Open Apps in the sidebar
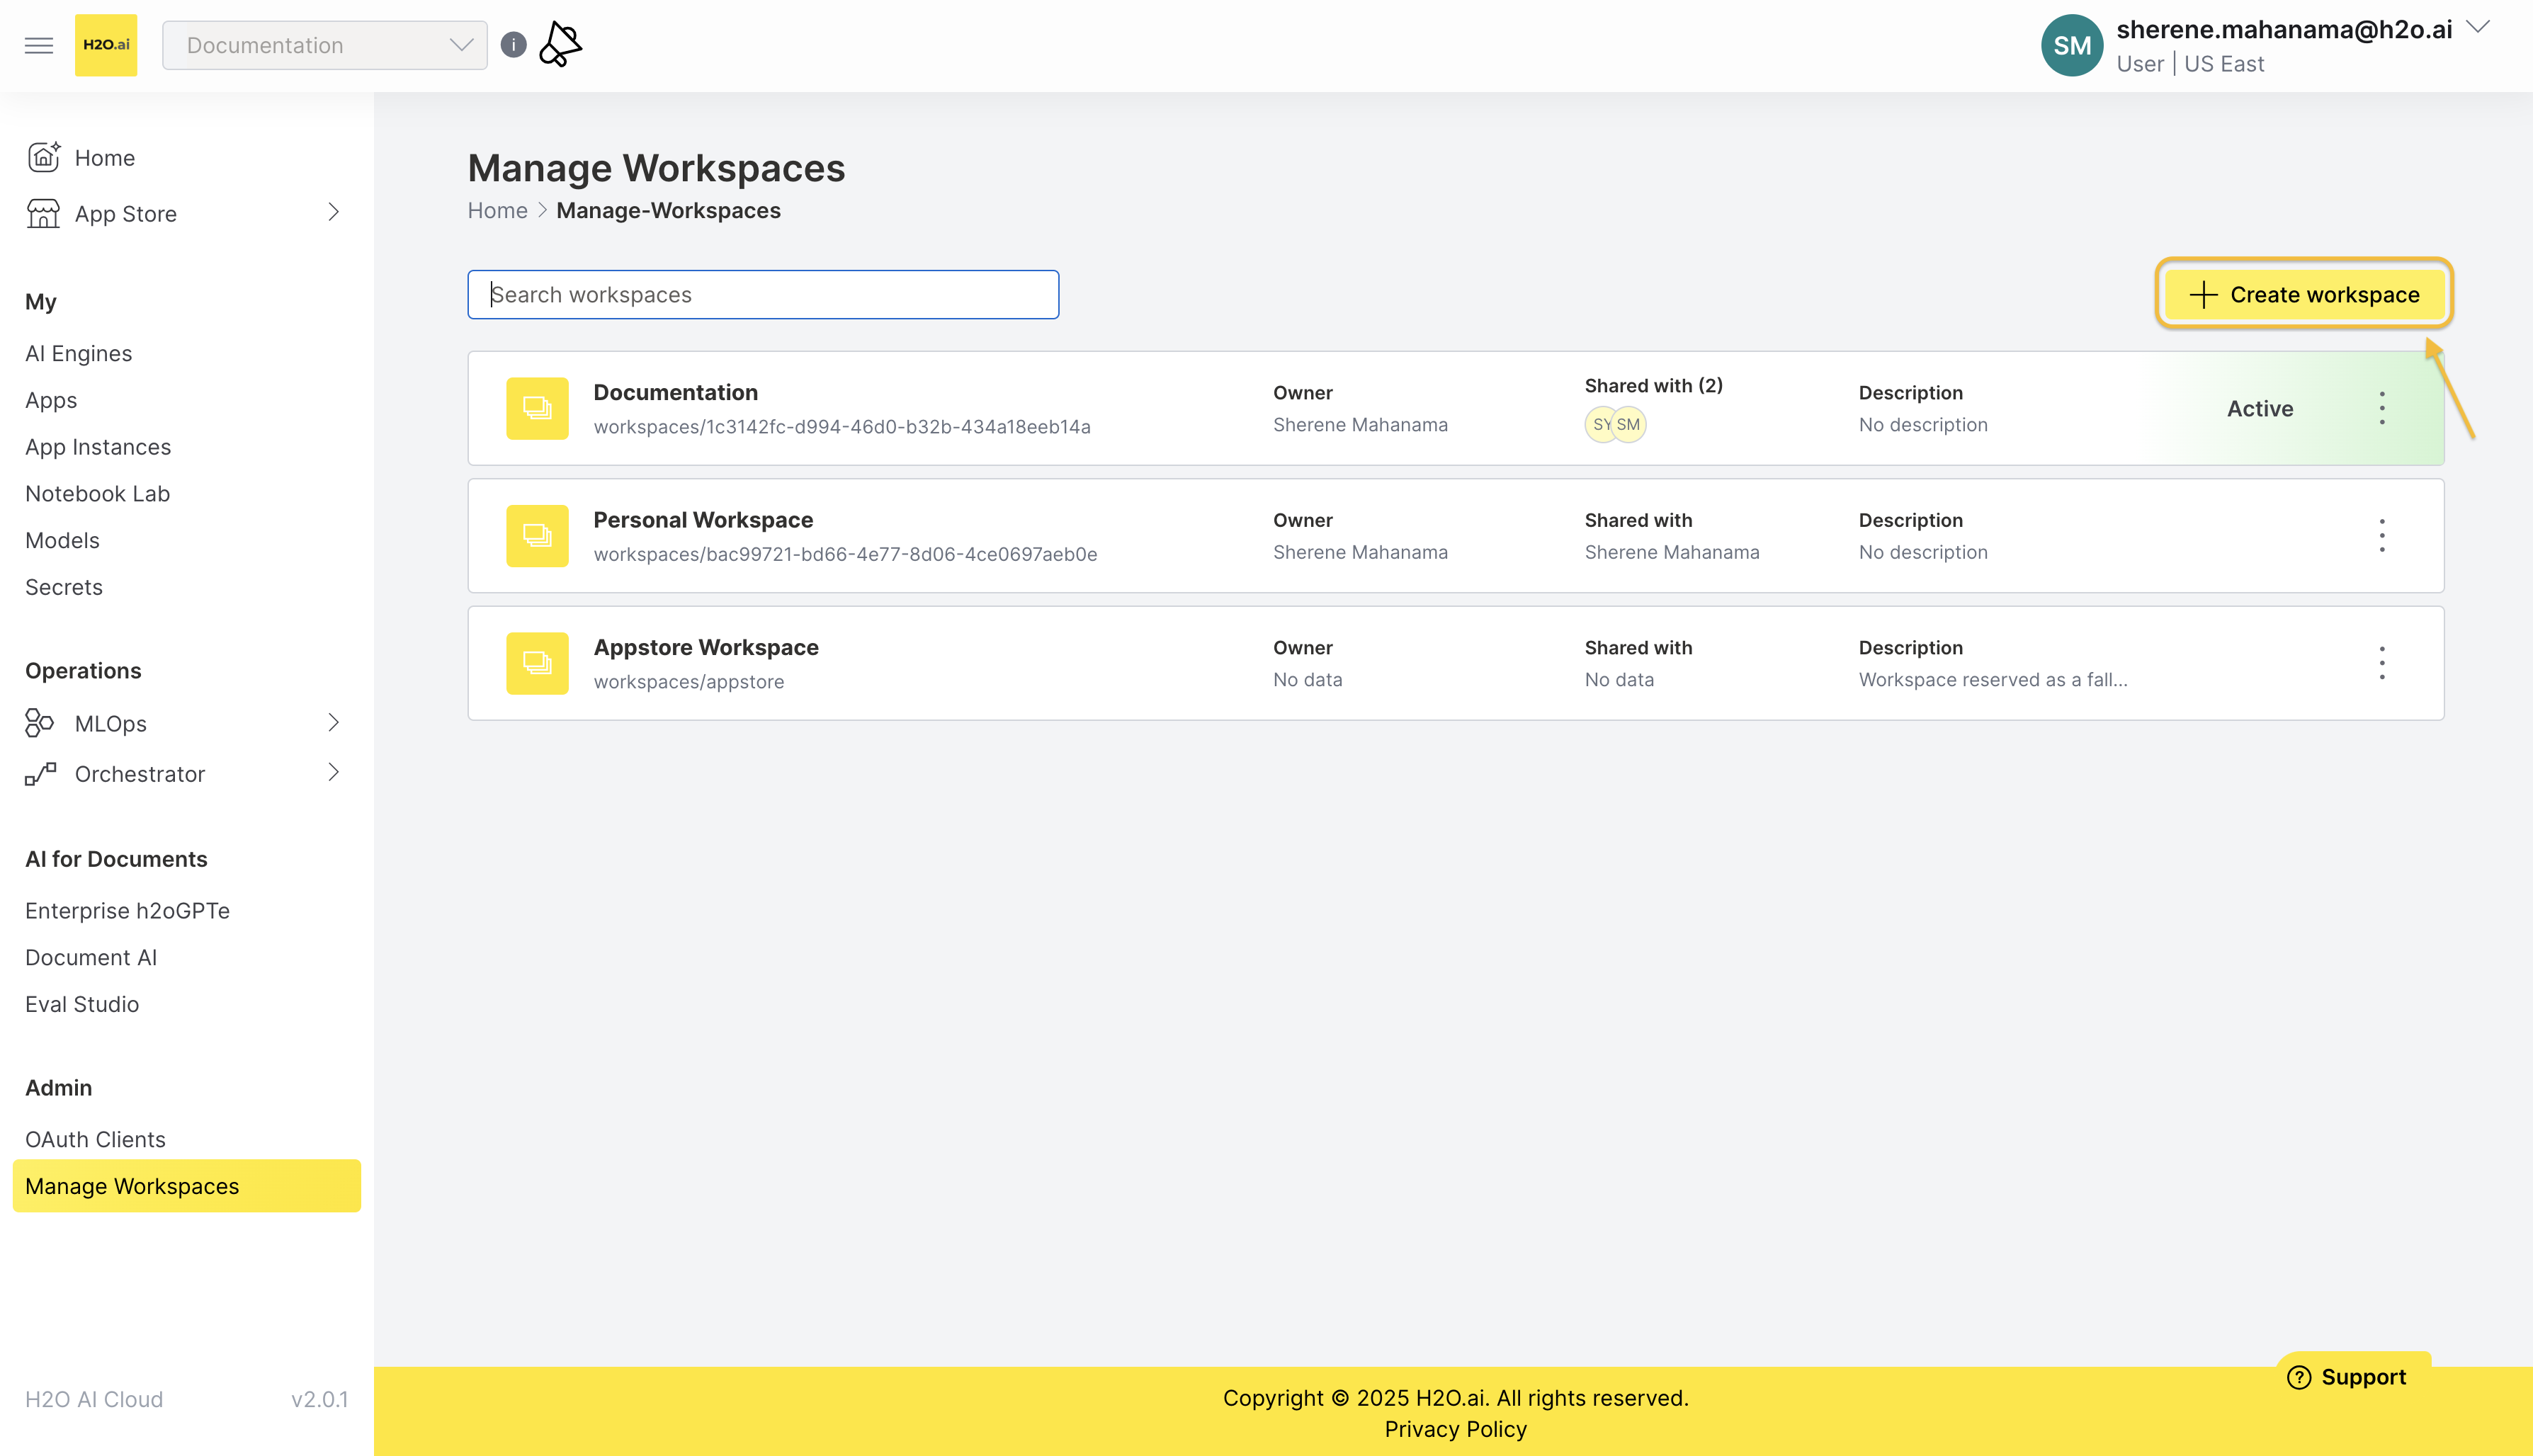 pos(51,400)
